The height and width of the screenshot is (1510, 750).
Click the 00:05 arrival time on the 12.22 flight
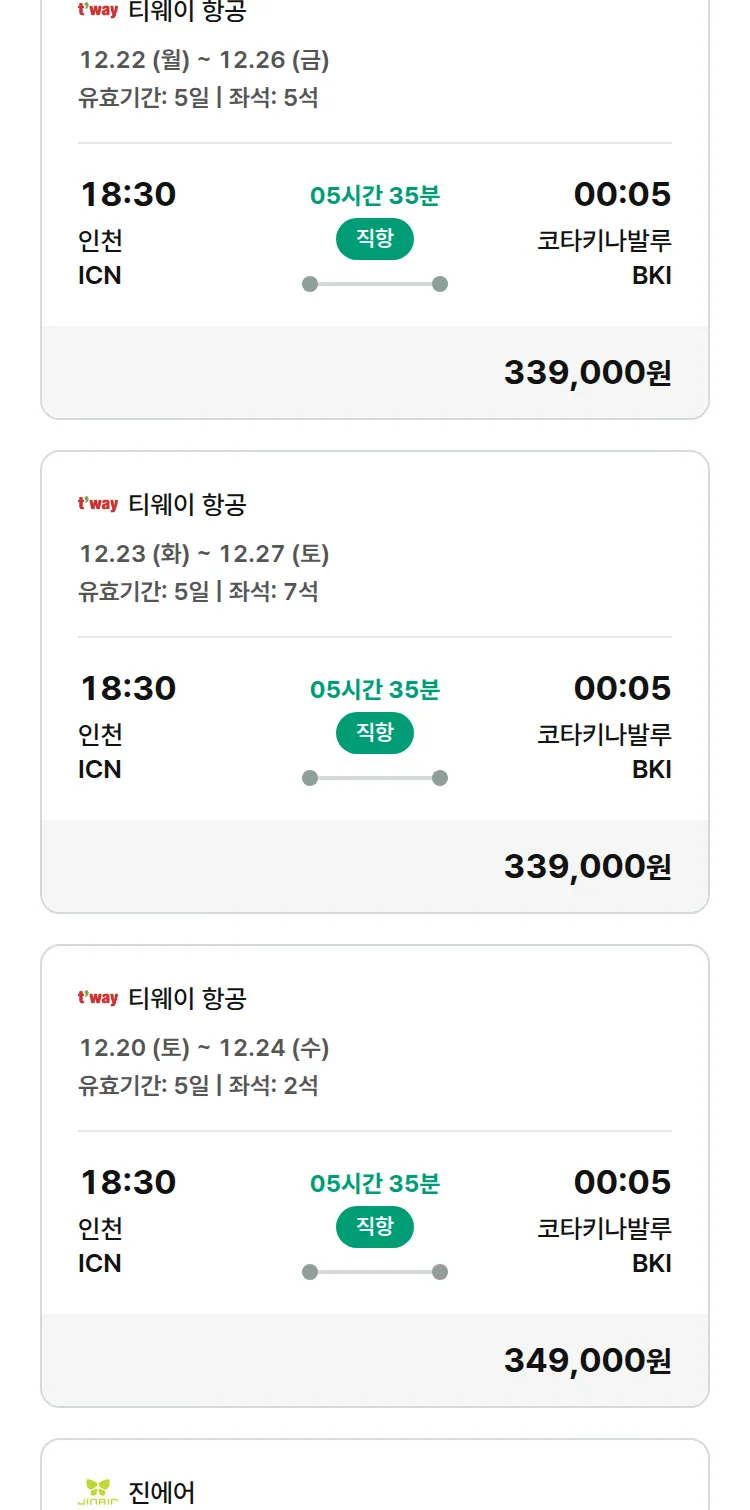pyautogui.click(x=622, y=194)
